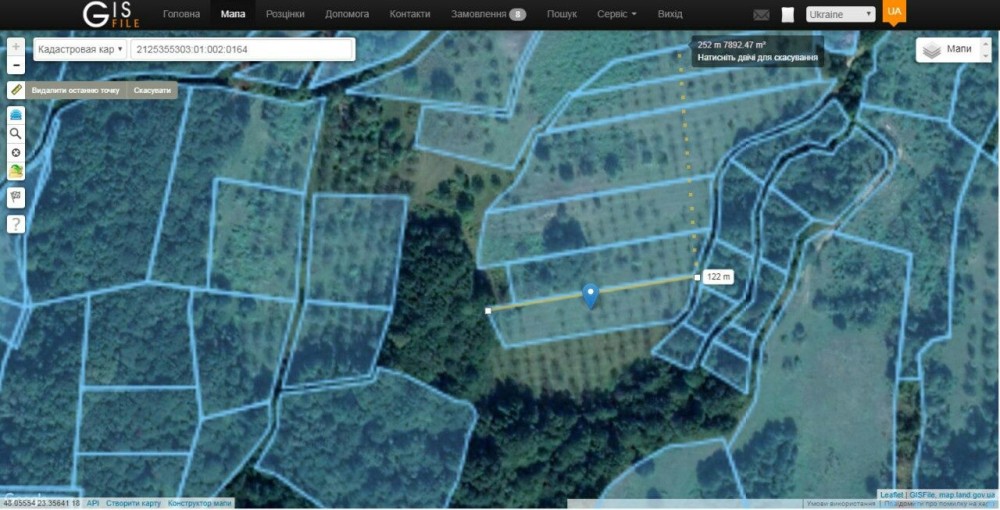This screenshot has width=1000, height=510.
Task: Open the envelope messages icon
Action: point(761,15)
